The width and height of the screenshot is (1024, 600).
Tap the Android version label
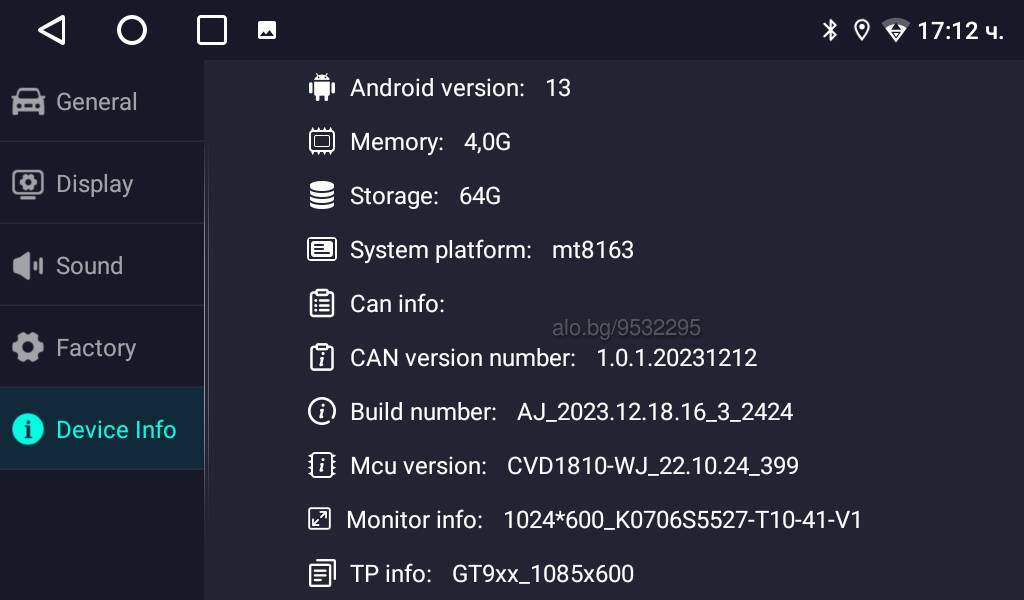438,88
